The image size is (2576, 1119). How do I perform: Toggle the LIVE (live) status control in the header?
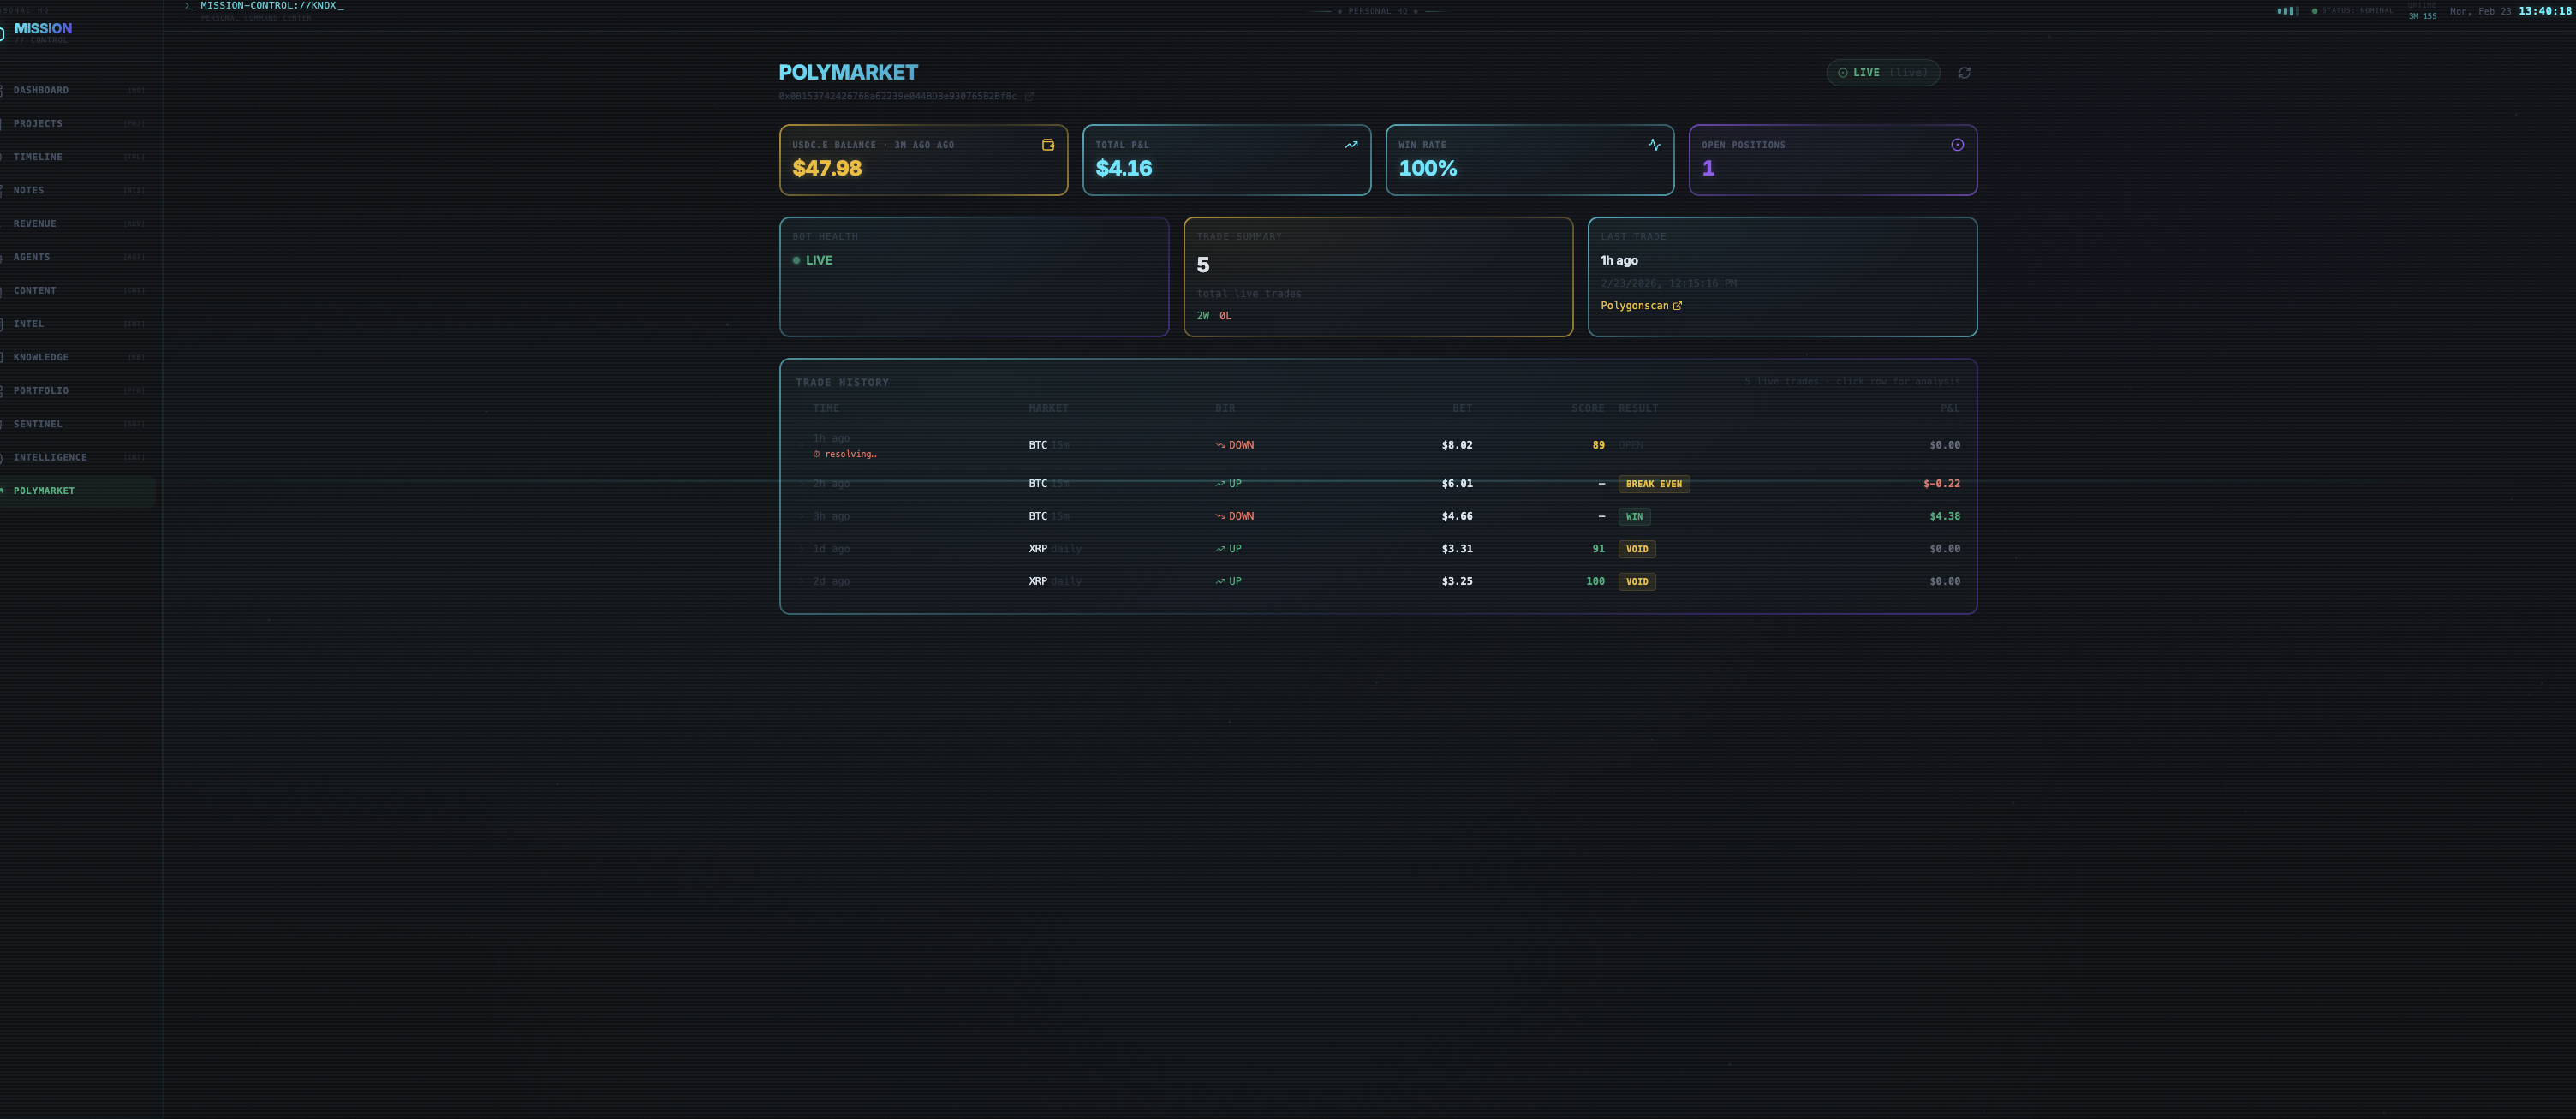pyautogui.click(x=1883, y=73)
